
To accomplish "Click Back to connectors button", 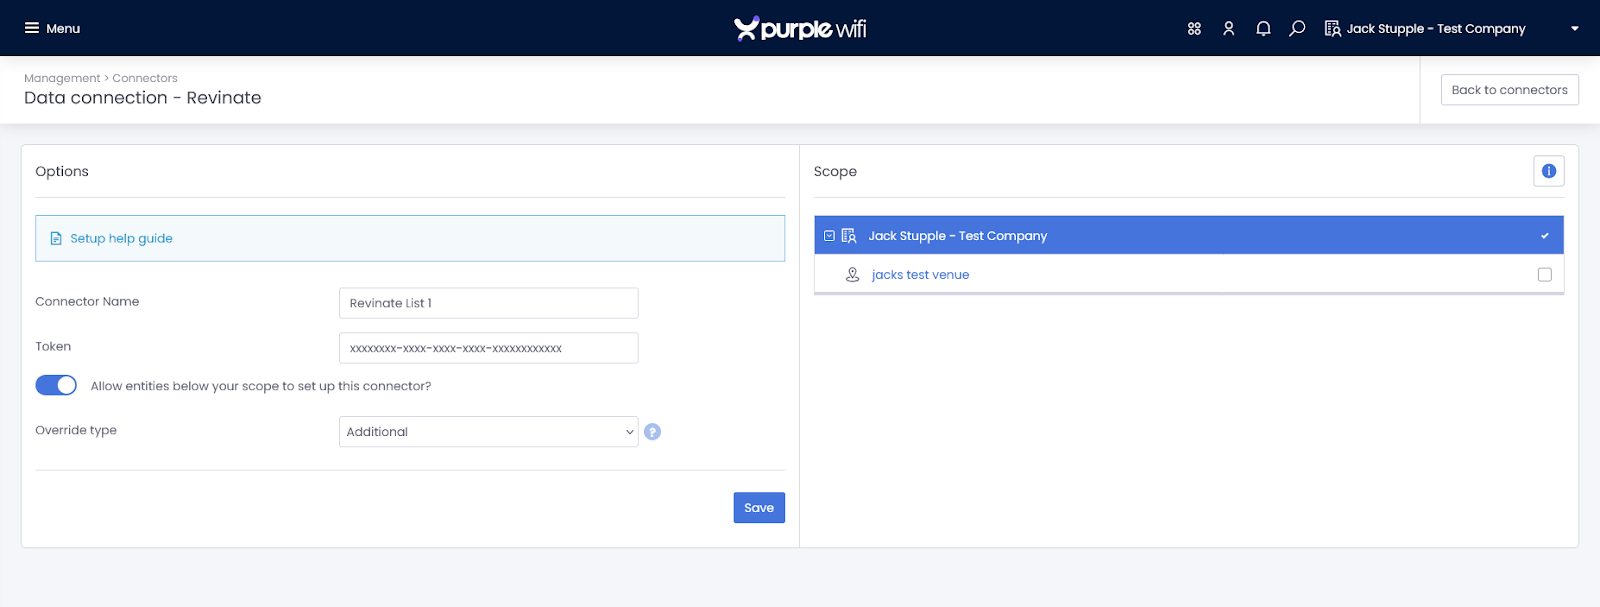I will (x=1509, y=90).
